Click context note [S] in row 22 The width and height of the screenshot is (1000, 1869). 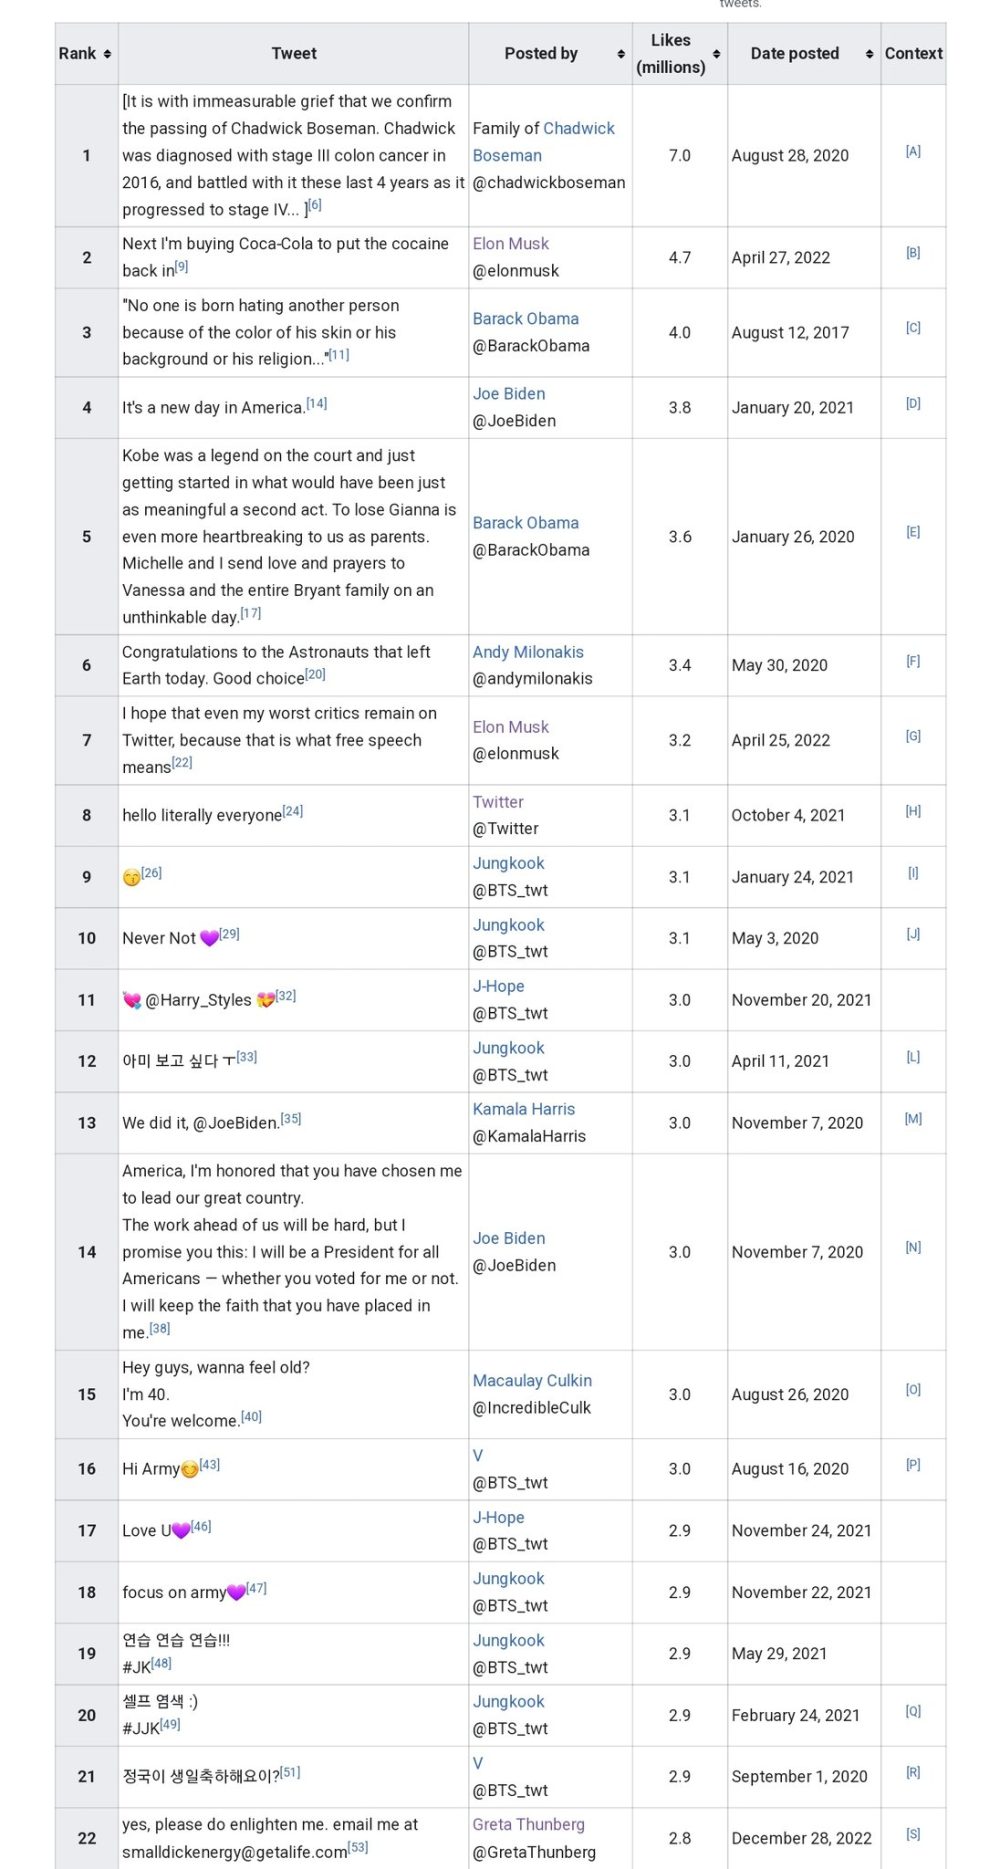pos(912,1834)
